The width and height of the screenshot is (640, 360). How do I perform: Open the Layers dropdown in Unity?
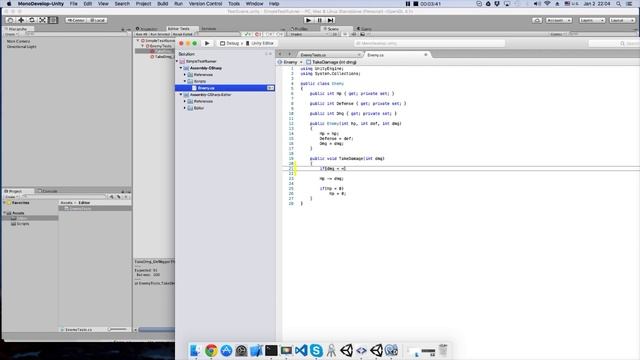tap(592, 20)
